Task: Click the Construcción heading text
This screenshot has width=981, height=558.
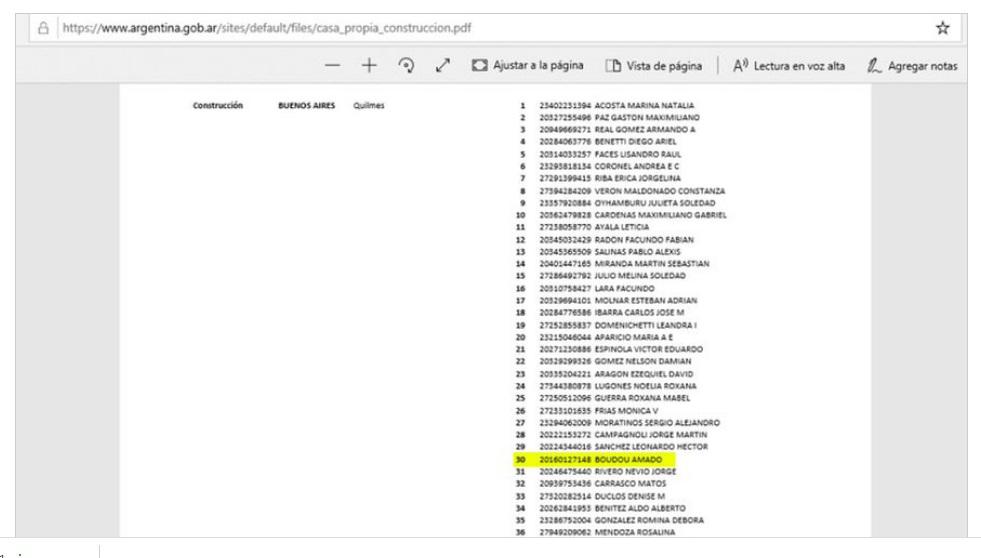Action: coord(218,106)
